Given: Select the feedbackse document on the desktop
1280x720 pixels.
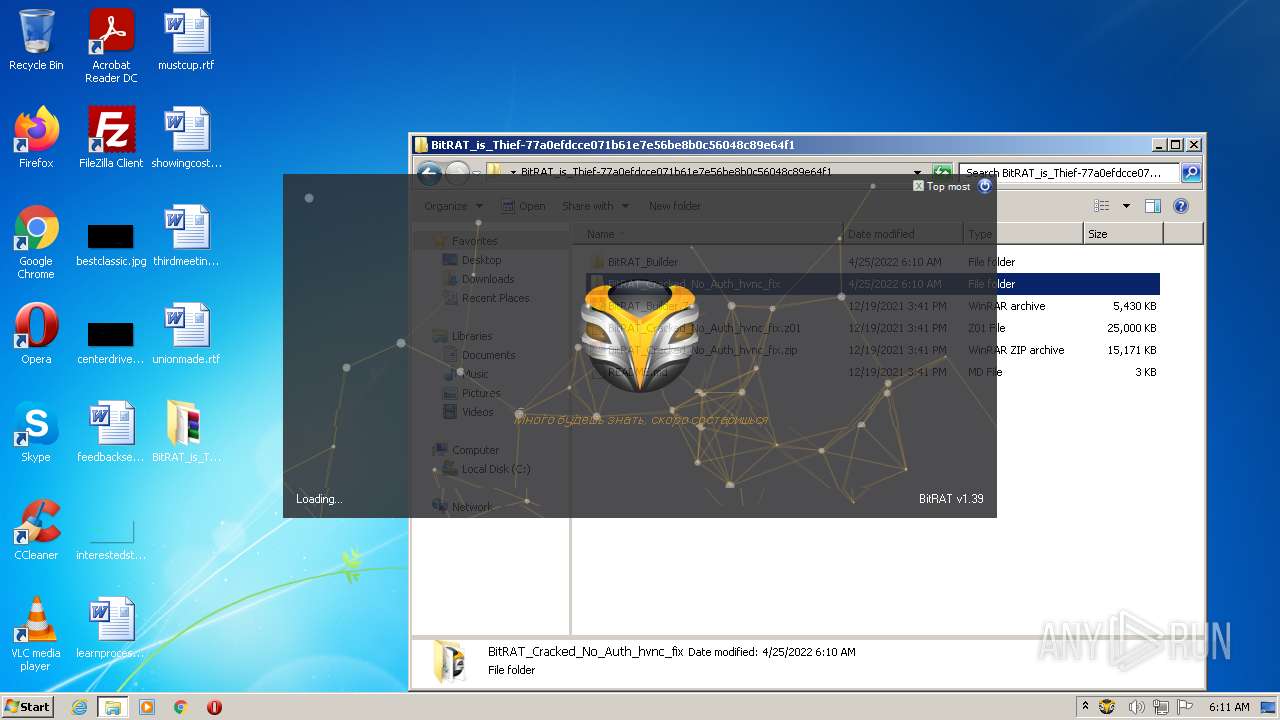Looking at the screenshot, I should [x=111, y=432].
